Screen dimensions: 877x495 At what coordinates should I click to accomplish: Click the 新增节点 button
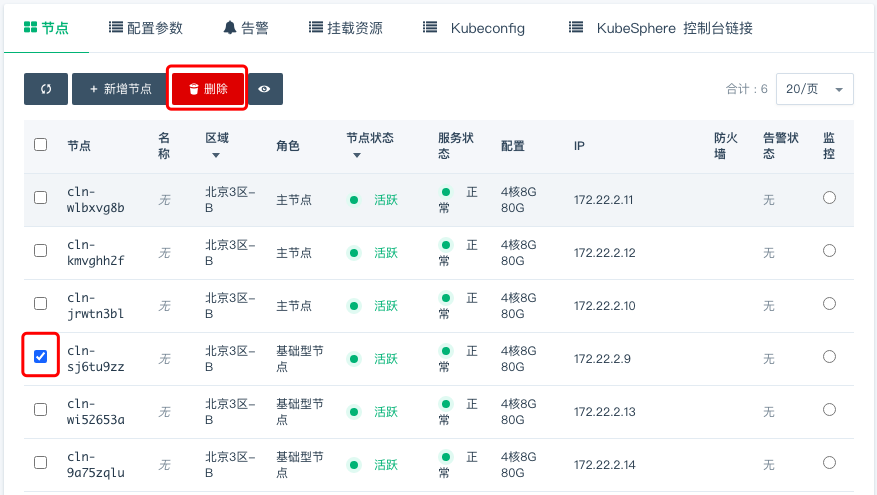pos(121,89)
